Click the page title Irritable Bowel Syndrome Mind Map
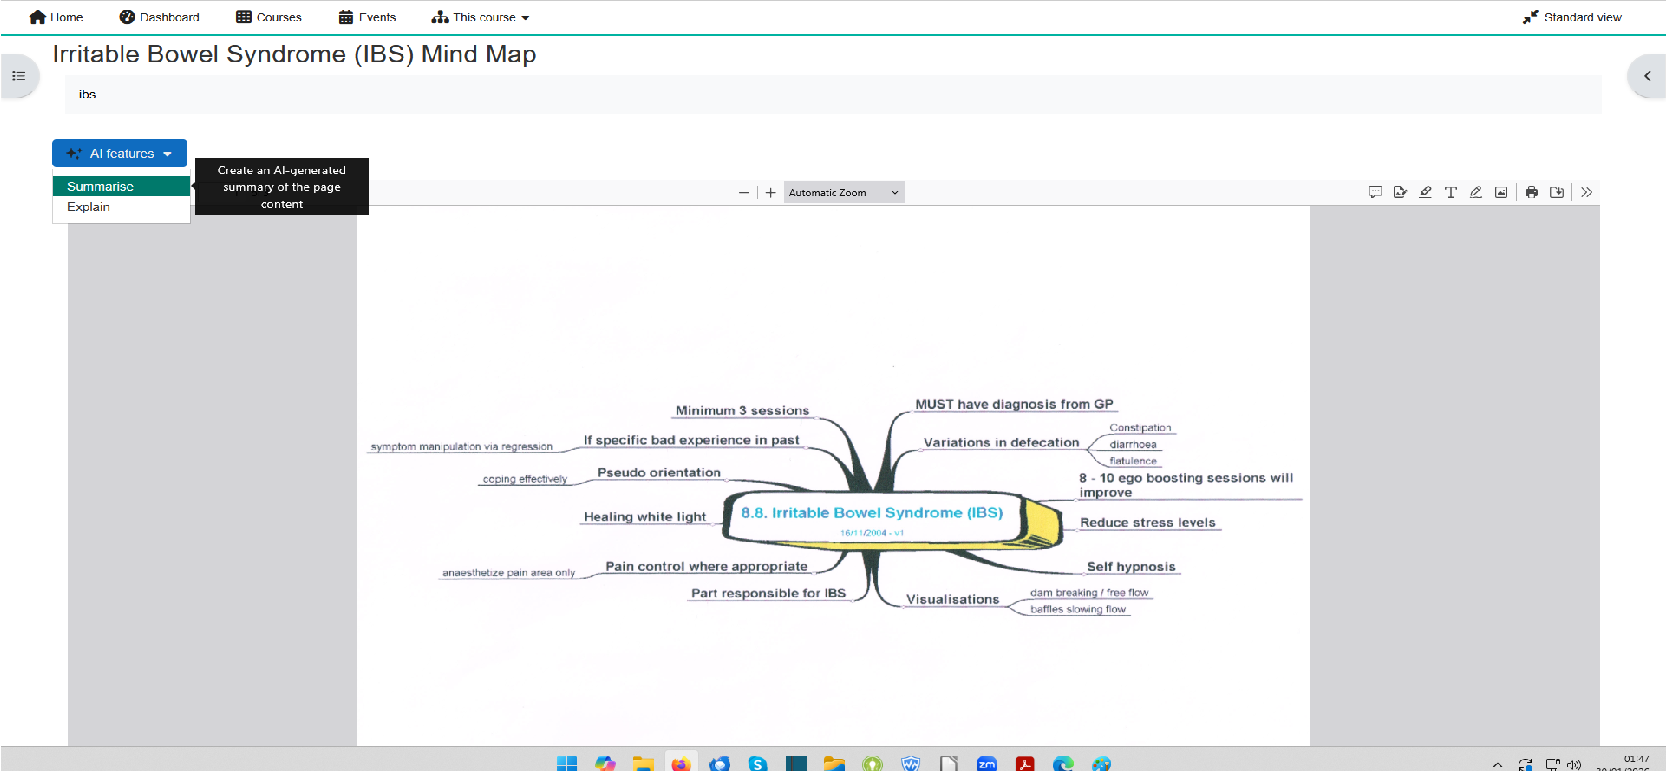Image resolution: width=1677 pixels, height=771 pixels. coord(294,54)
